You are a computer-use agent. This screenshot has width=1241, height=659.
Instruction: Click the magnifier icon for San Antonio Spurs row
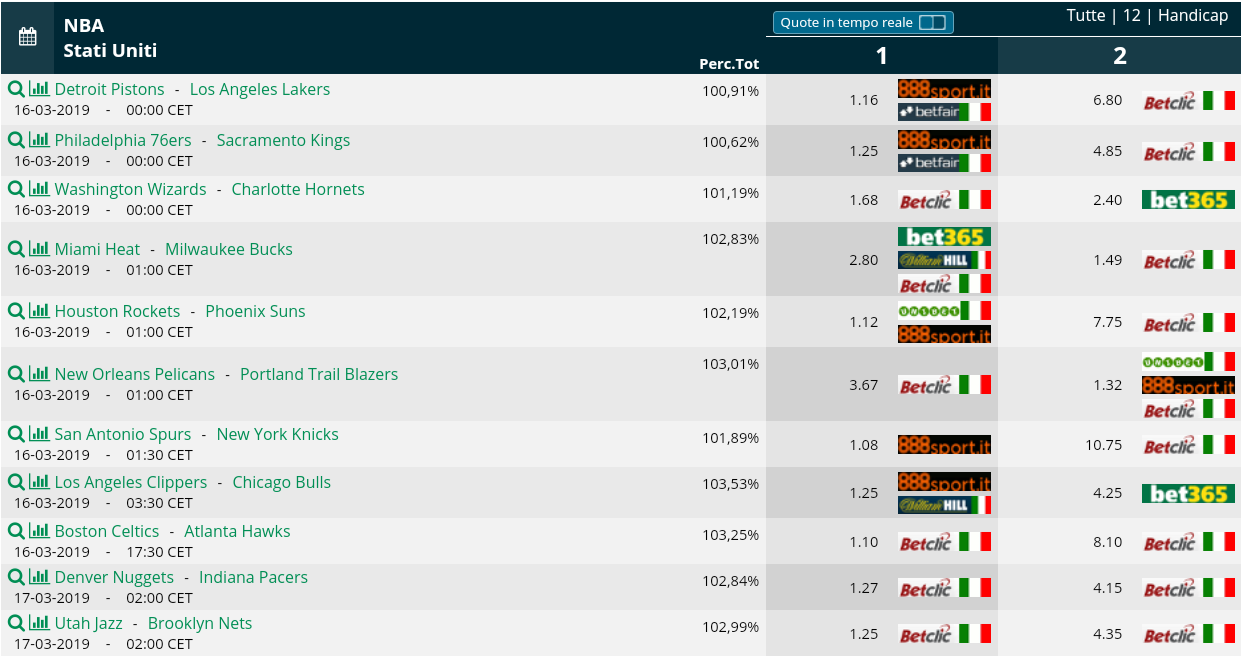pyautogui.click(x=16, y=434)
